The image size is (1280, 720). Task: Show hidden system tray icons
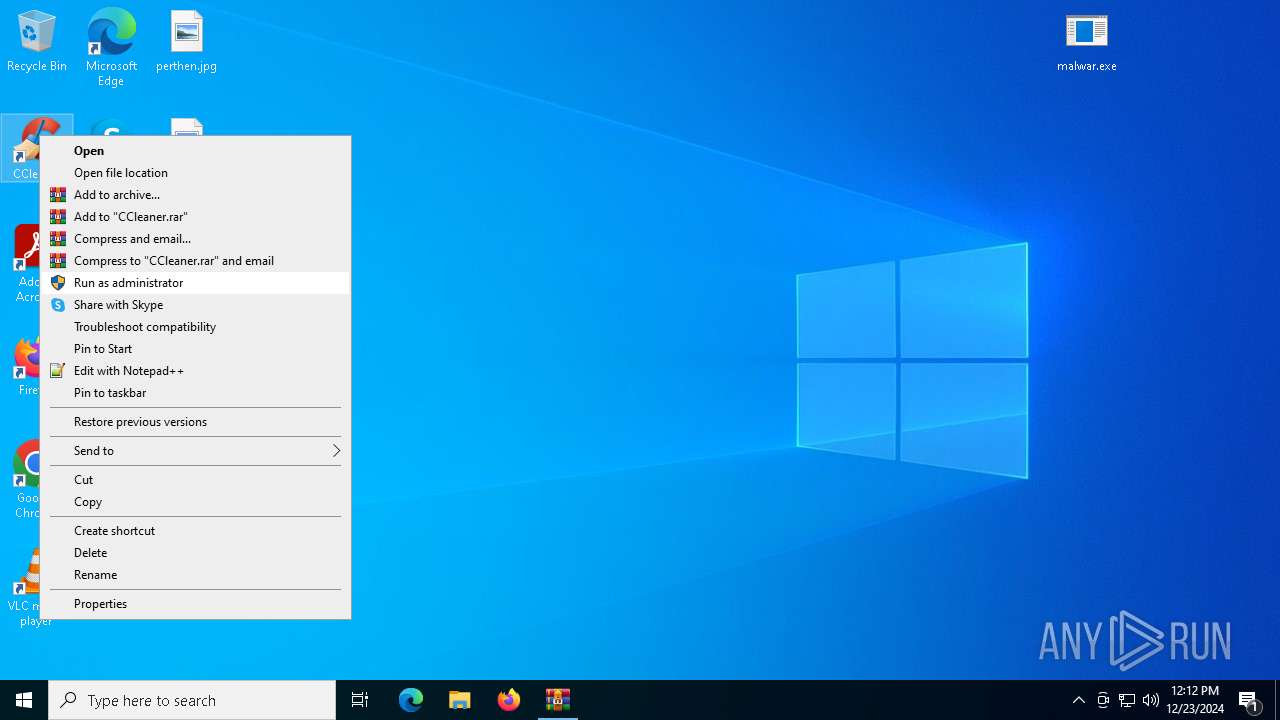click(1078, 700)
